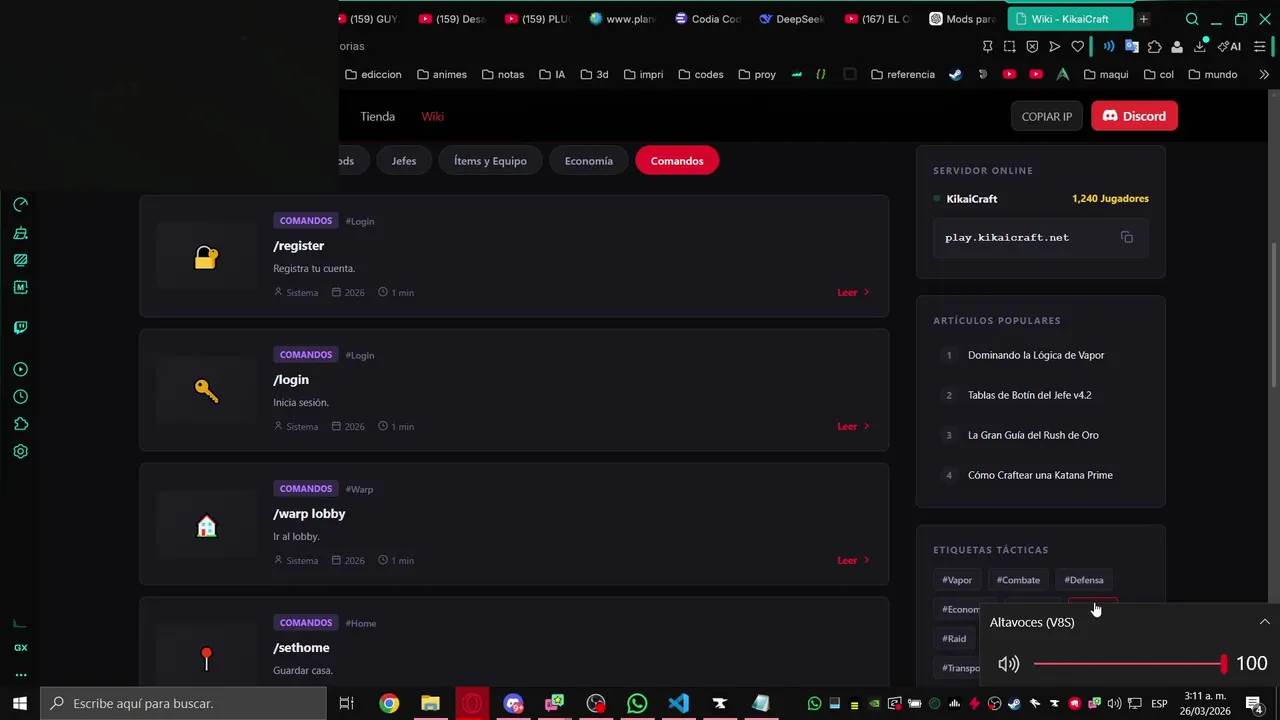This screenshot has width=1280, height=720.
Task: Open extensions puzzle icon in toolbar
Action: pyautogui.click(x=1154, y=46)
